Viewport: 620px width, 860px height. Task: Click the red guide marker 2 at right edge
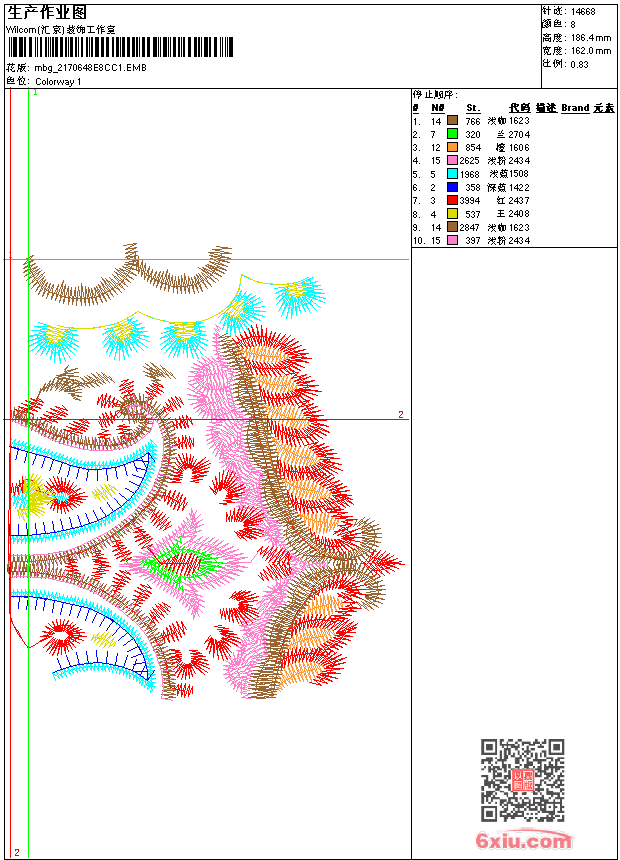coord(401,415)
